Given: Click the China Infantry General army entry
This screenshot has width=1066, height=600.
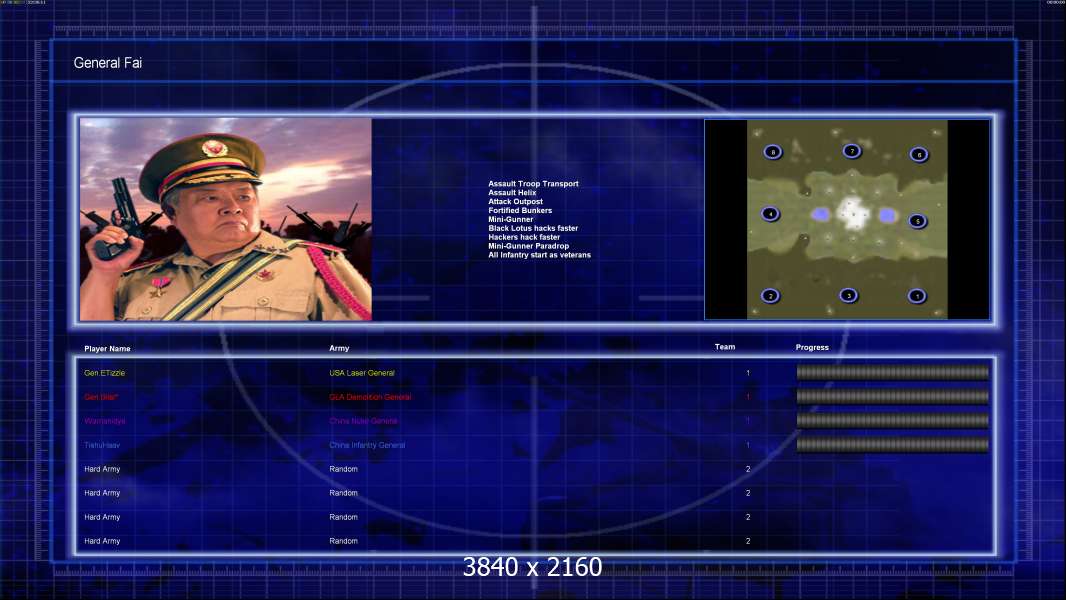Looking at the screenshot, I should (x=367, y=445).
